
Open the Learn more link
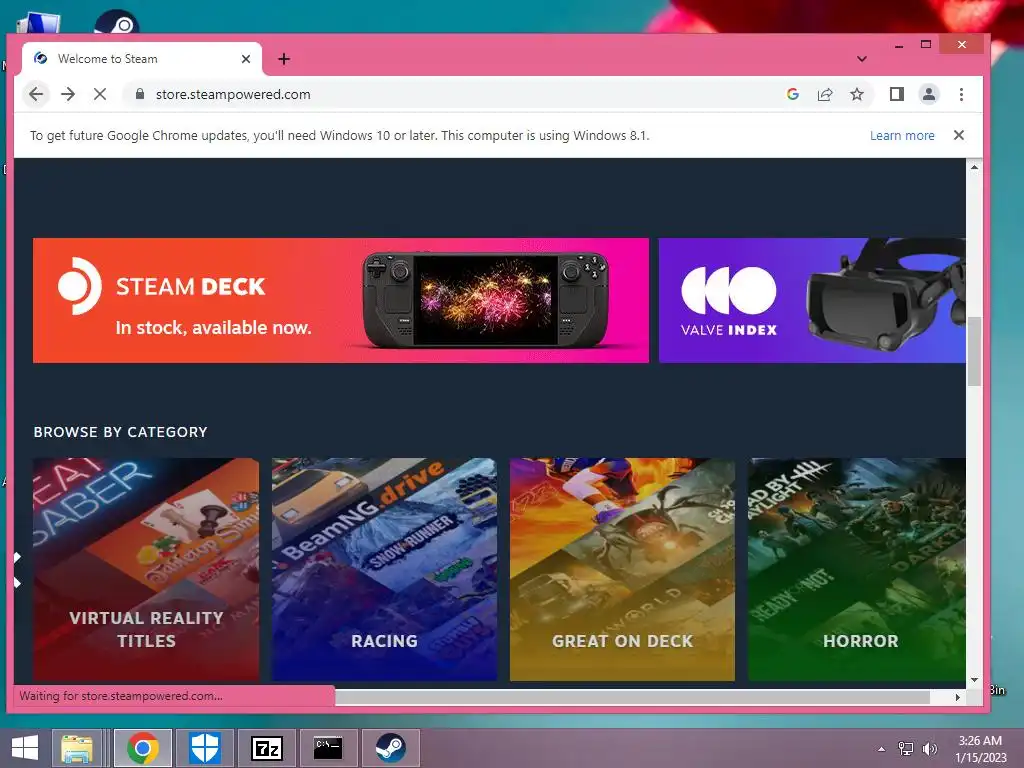coord(902,135)
